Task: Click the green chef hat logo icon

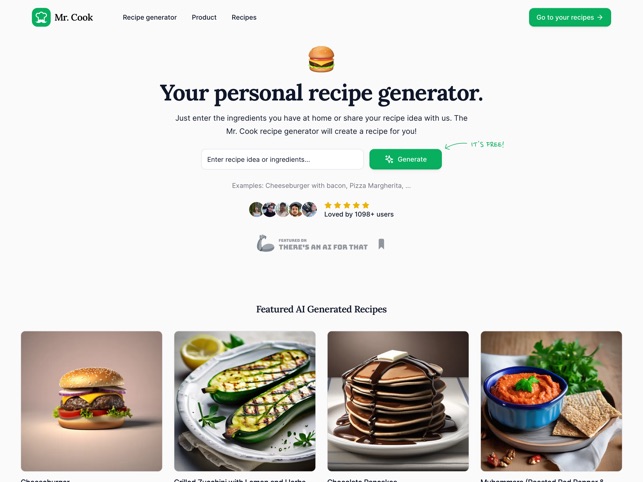Action: (x=41, y=17)
